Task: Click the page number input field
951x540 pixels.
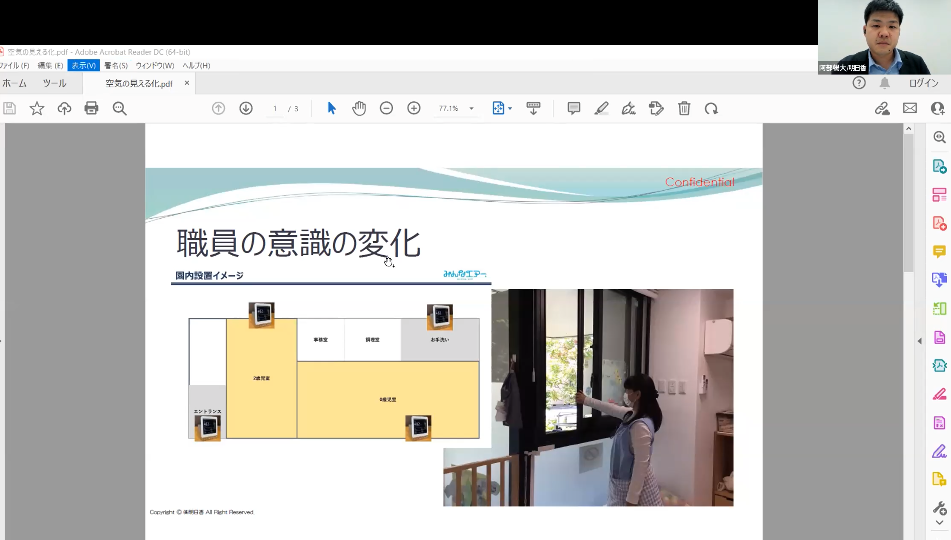Action: (x=275, y=109)
